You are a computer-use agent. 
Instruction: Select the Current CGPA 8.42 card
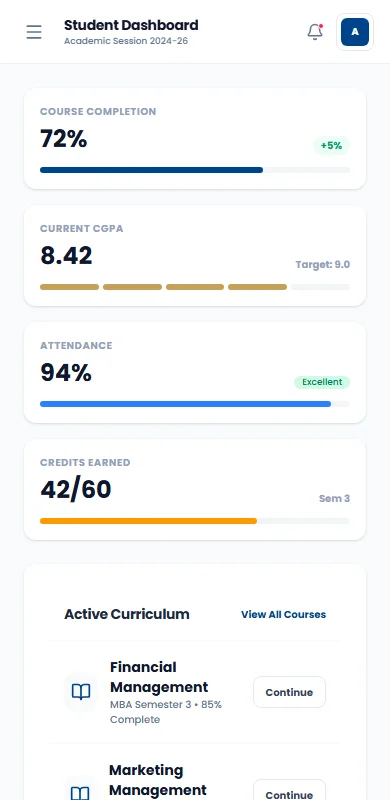(195, 256)
